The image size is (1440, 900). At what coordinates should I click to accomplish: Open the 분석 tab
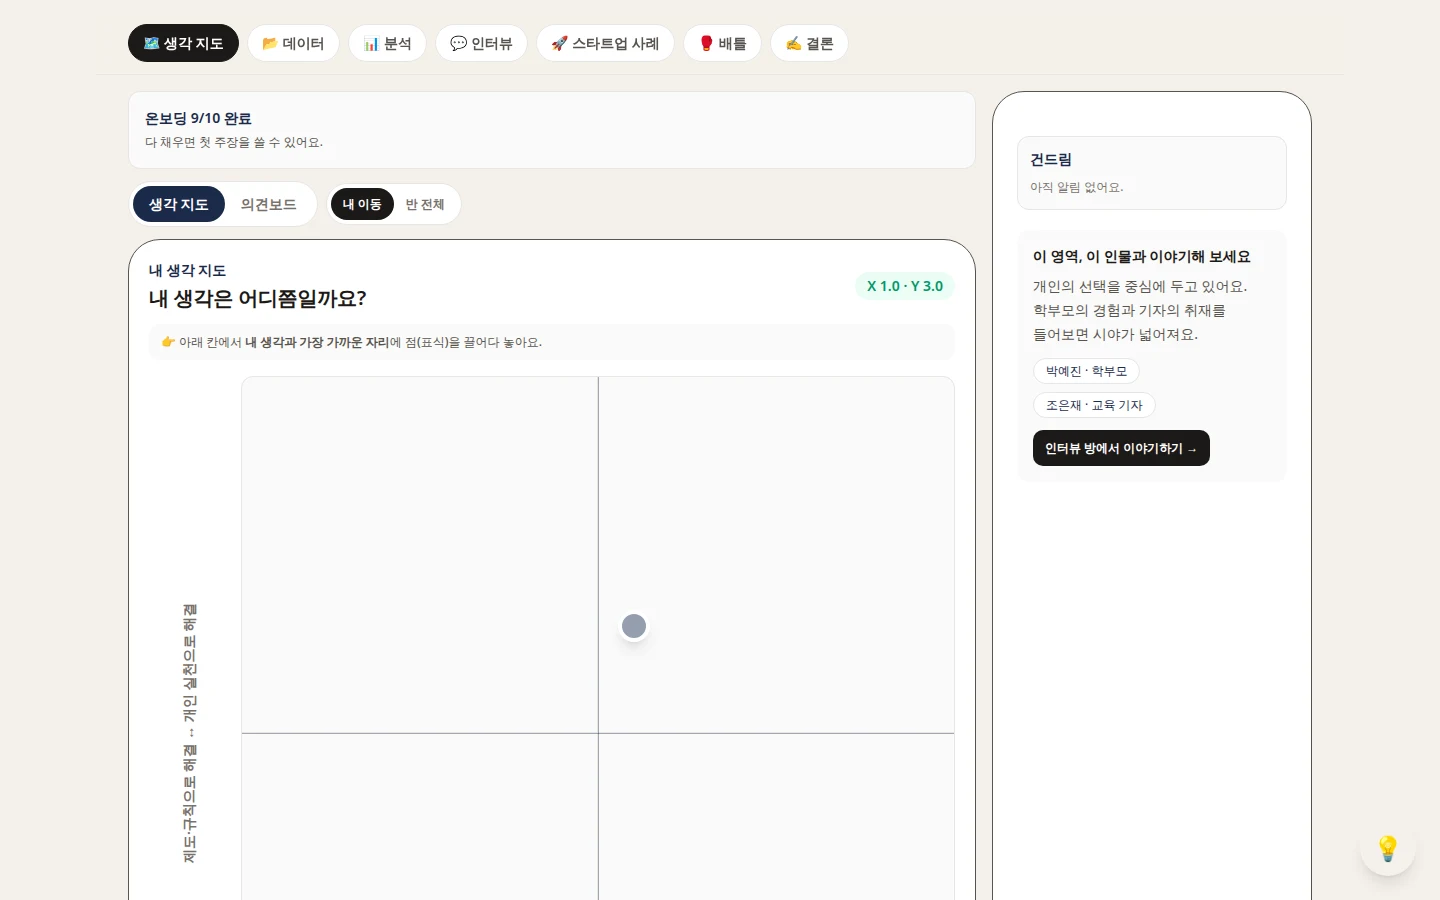[x=387, y=43]
